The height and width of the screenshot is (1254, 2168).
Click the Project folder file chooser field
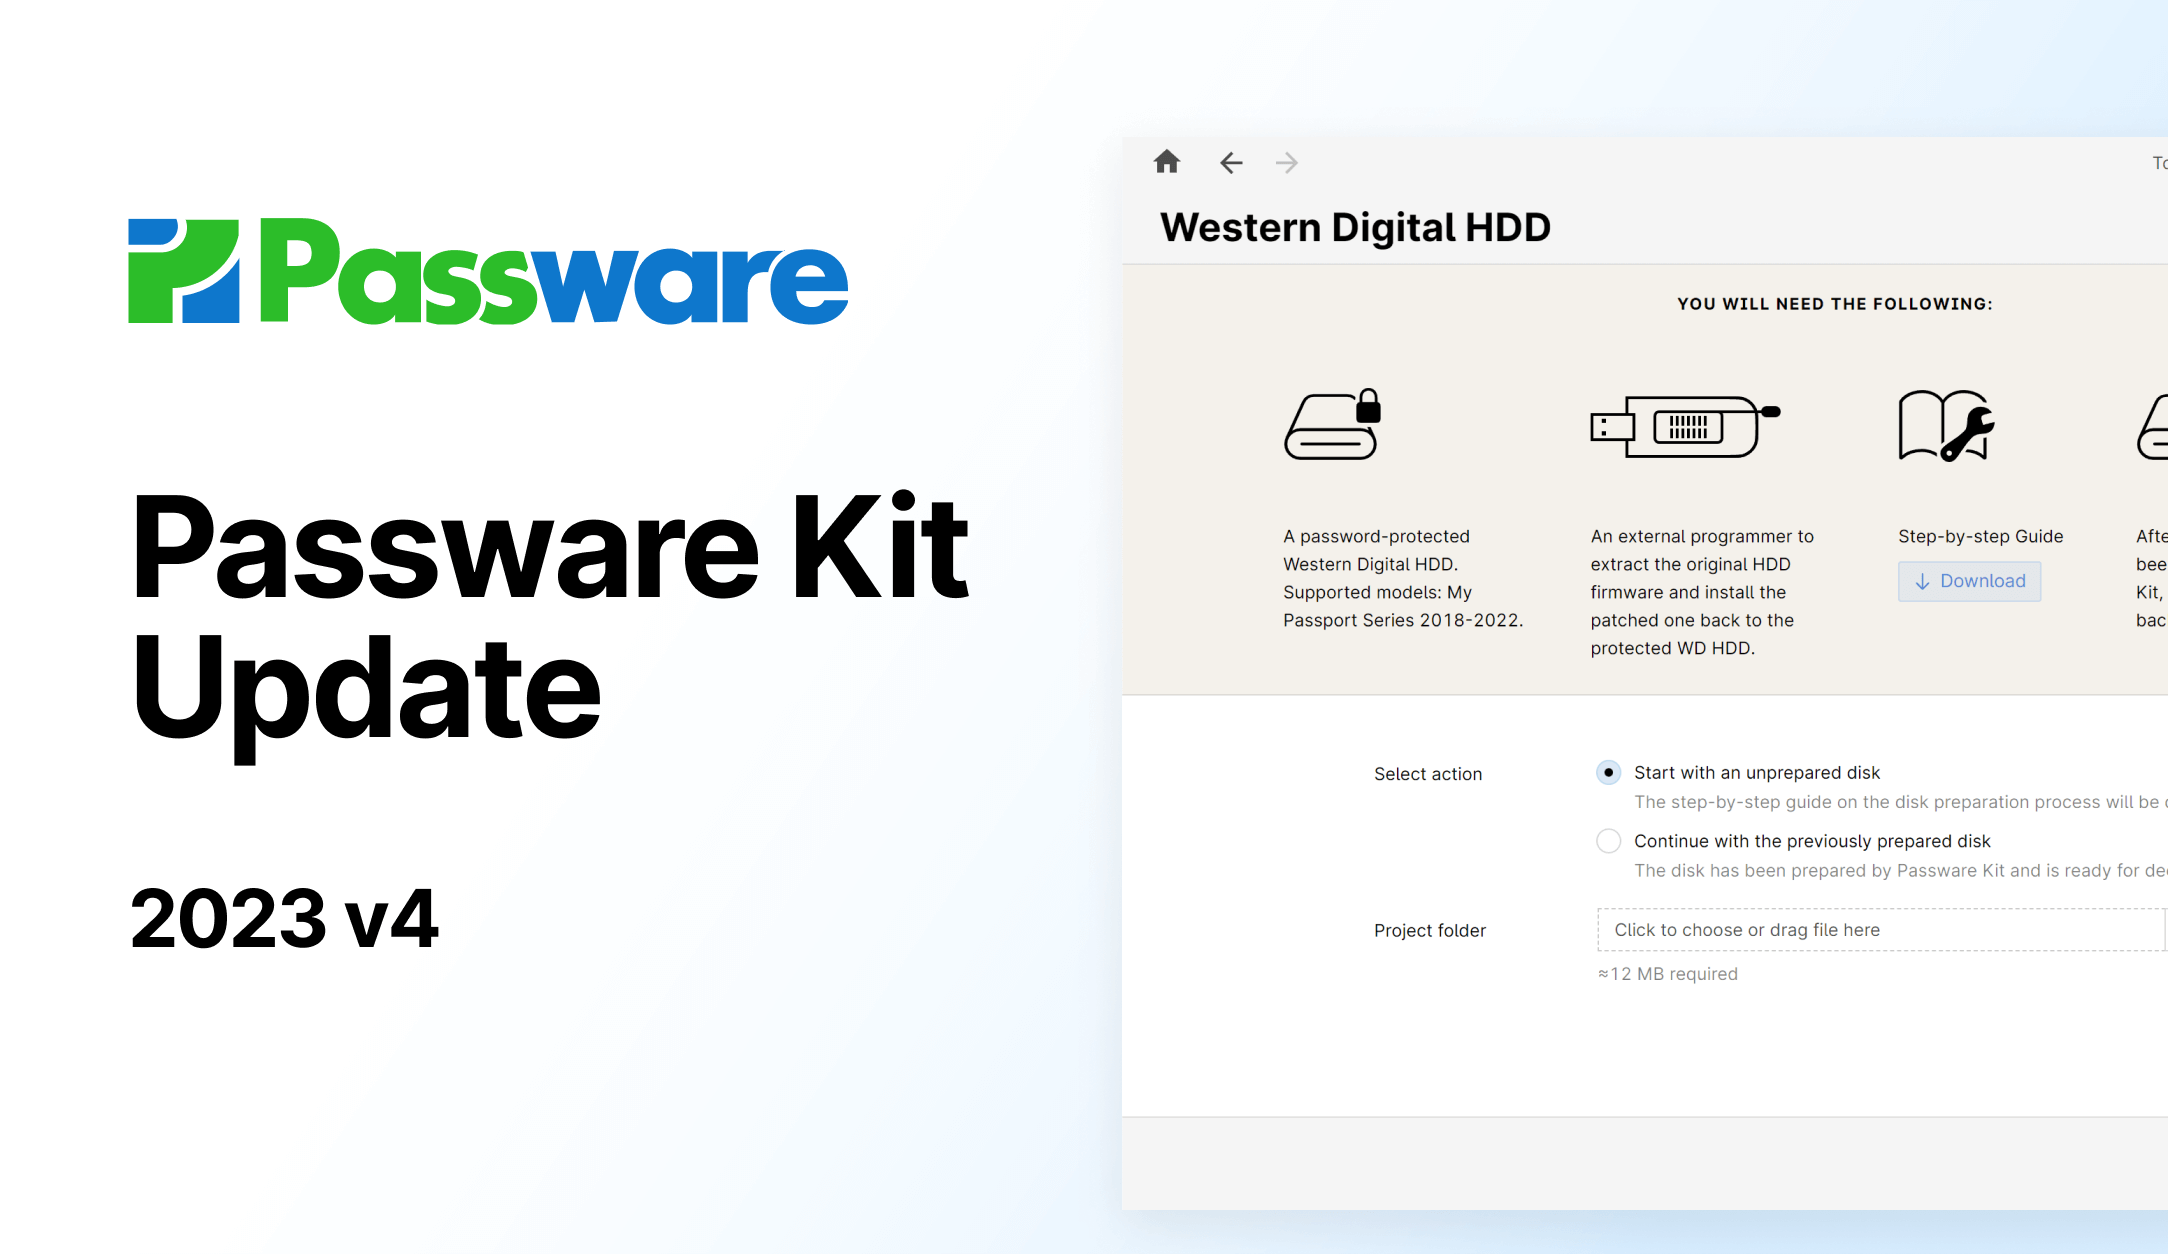pos(1880,930)
